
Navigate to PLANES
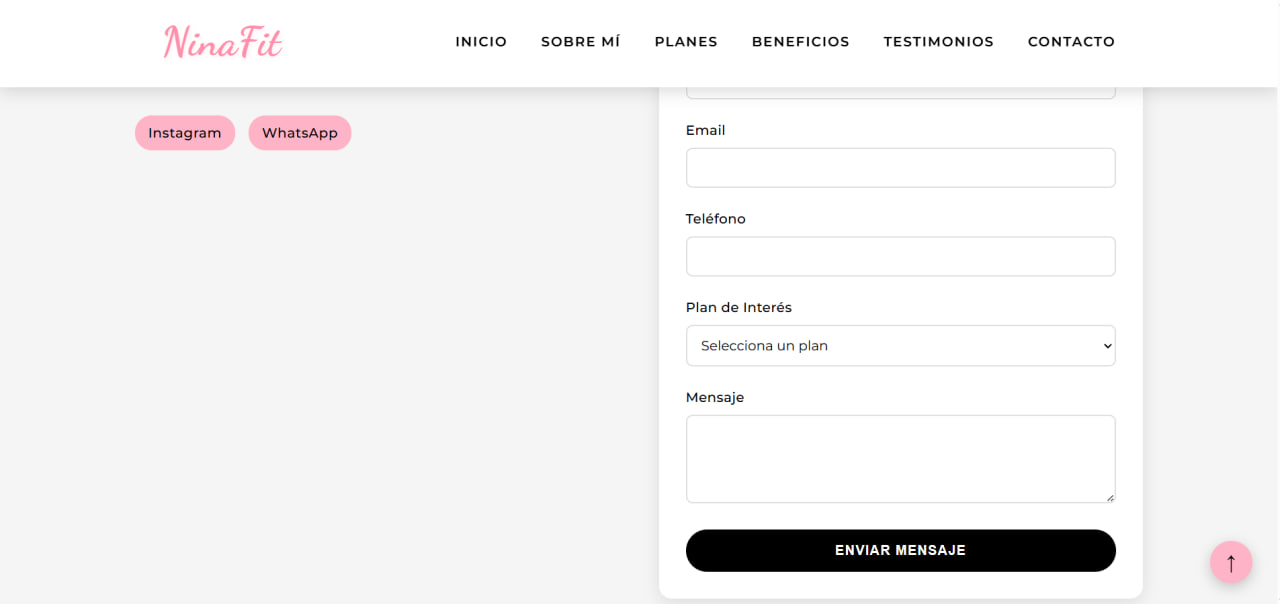point(686,42)
